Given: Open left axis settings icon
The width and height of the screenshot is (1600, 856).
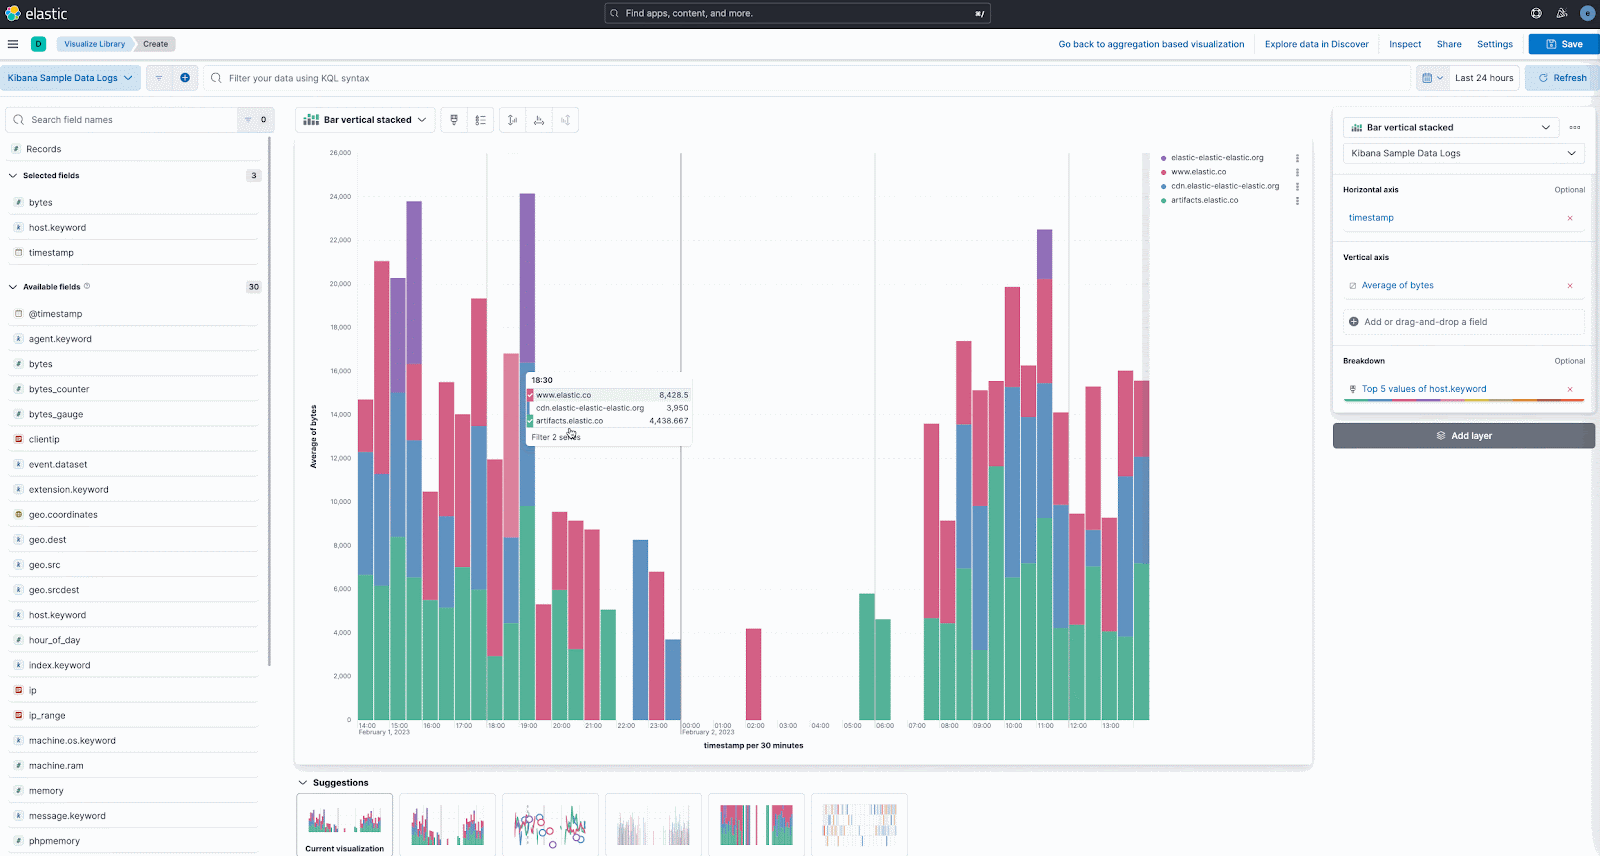Looking at the screenshot, I should coord(513,120).
